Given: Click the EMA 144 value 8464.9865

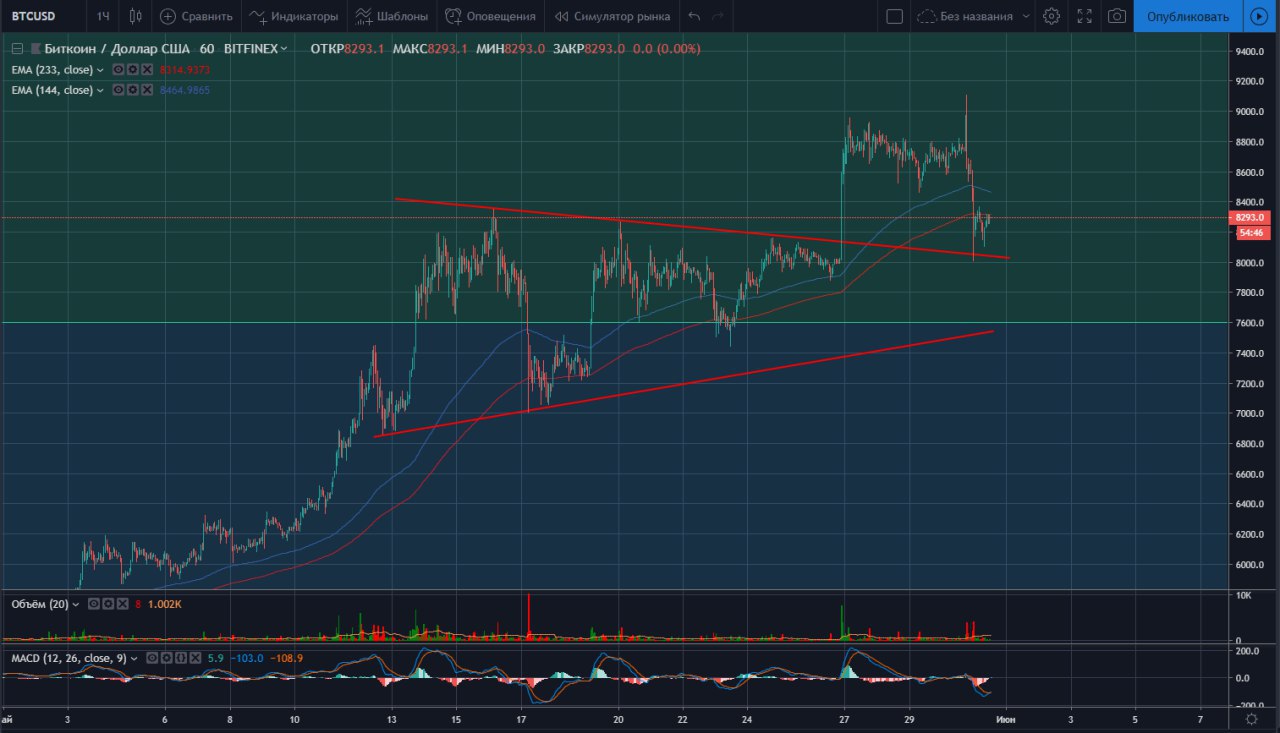Looking at the screenshot, I should [x=184, y=90].
